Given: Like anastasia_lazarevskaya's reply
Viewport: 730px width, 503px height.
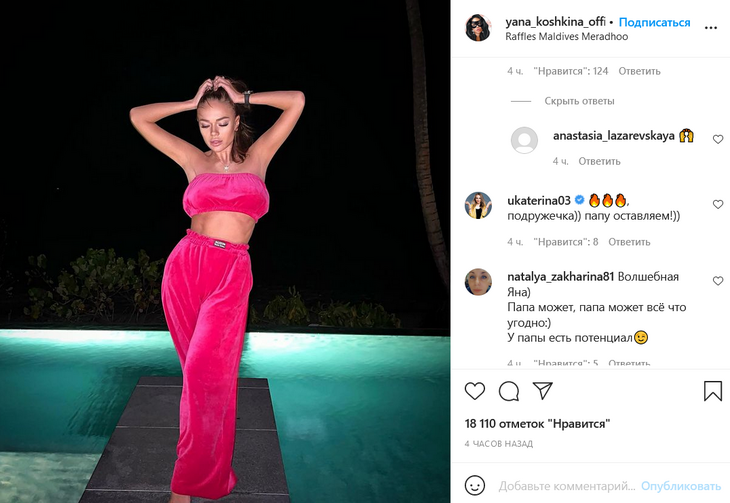Looking at the screenshot, I should (718, 139).
